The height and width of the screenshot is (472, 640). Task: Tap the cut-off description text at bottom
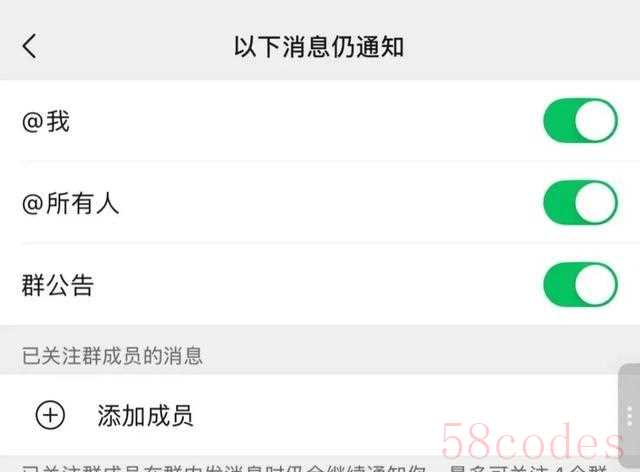point(314,468)
